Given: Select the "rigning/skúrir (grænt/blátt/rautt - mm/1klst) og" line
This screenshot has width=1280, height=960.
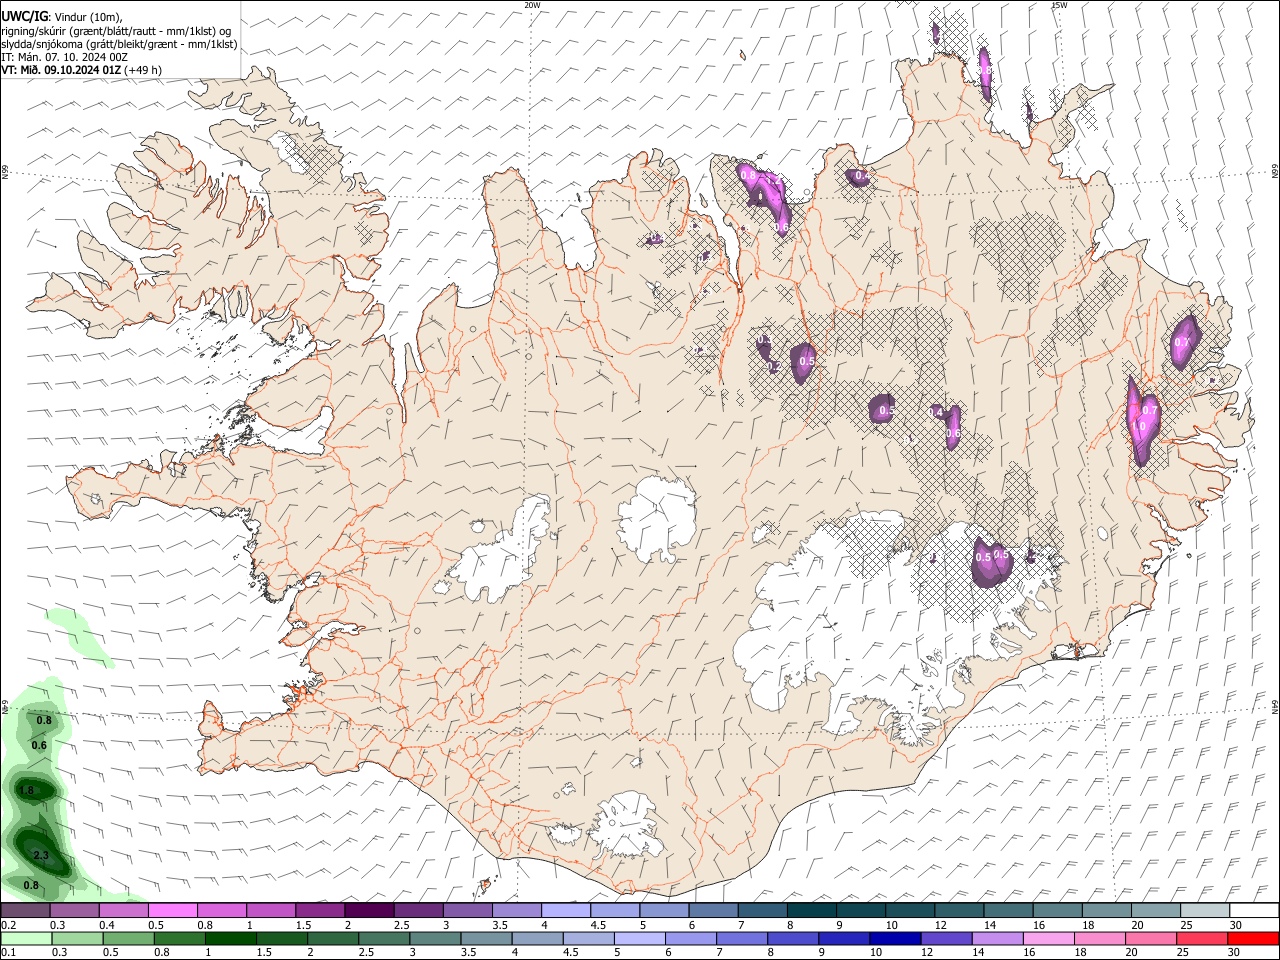Looking at the screenshot, I should pyautogui.click(x=116, y=31).
